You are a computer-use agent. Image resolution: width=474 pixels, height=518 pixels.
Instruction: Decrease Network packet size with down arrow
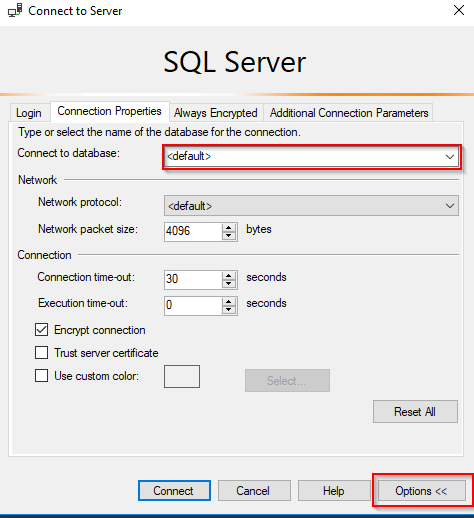point(229,236)
